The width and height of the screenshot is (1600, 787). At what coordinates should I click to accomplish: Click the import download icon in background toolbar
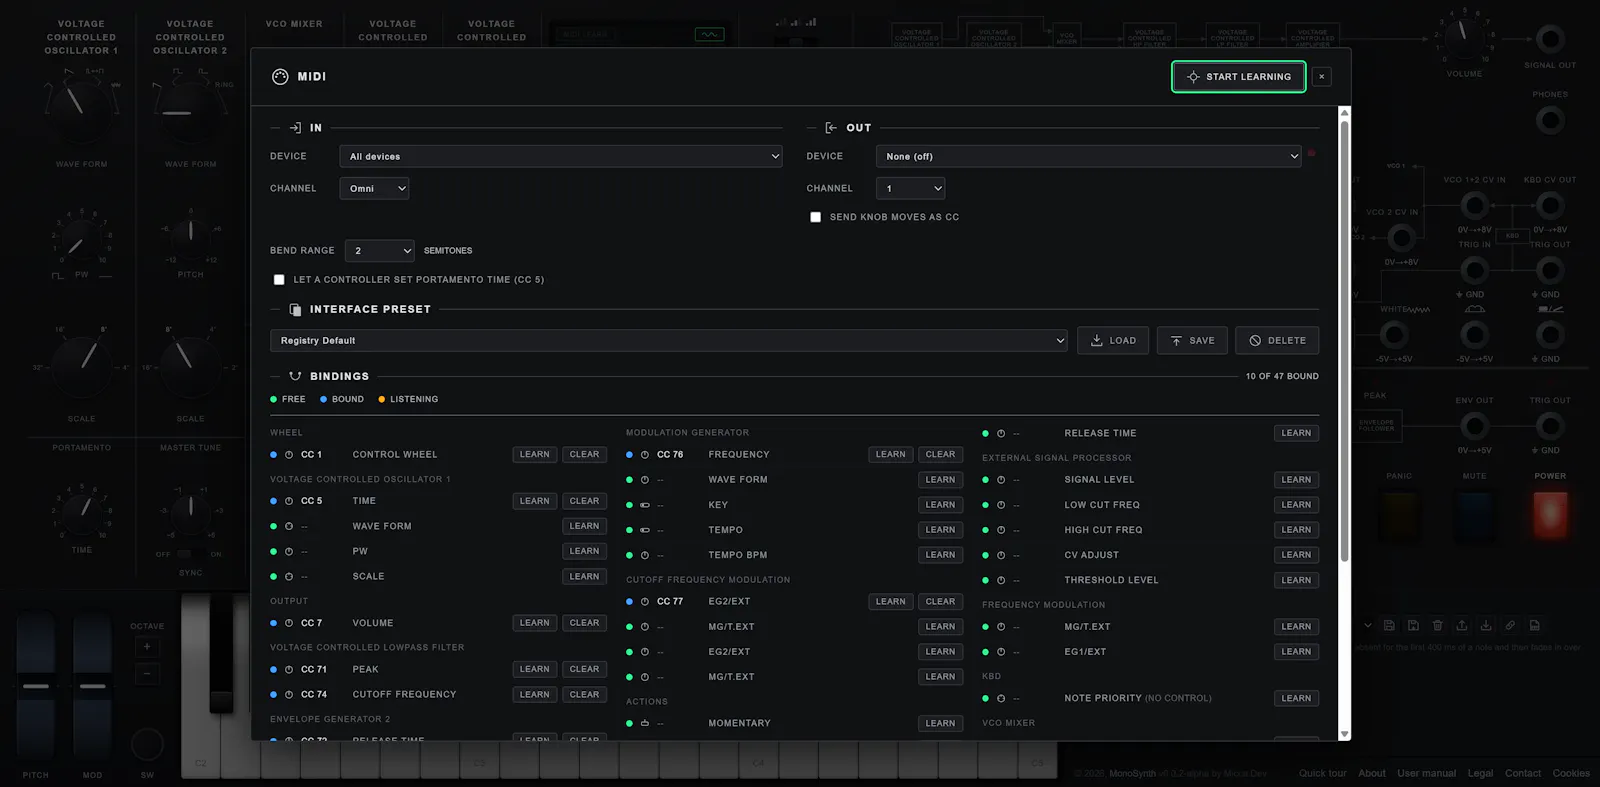[1486, 626]
